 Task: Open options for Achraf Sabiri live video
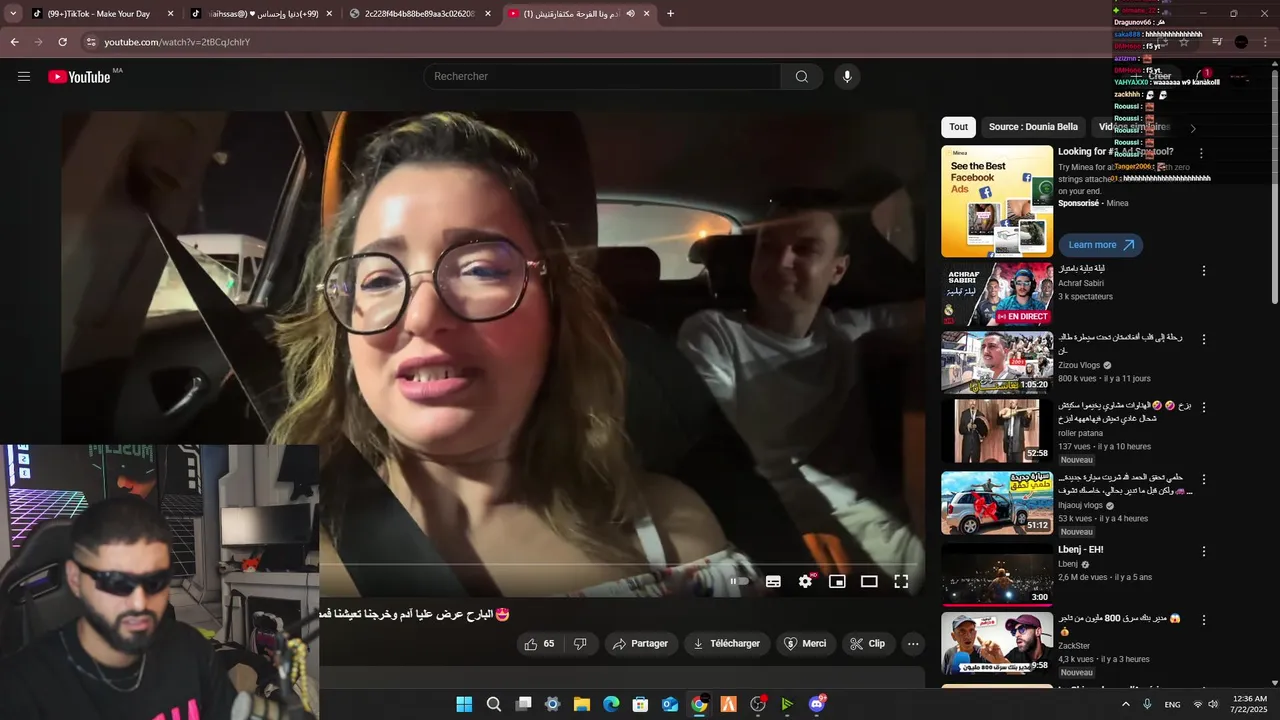point(1204,271)
